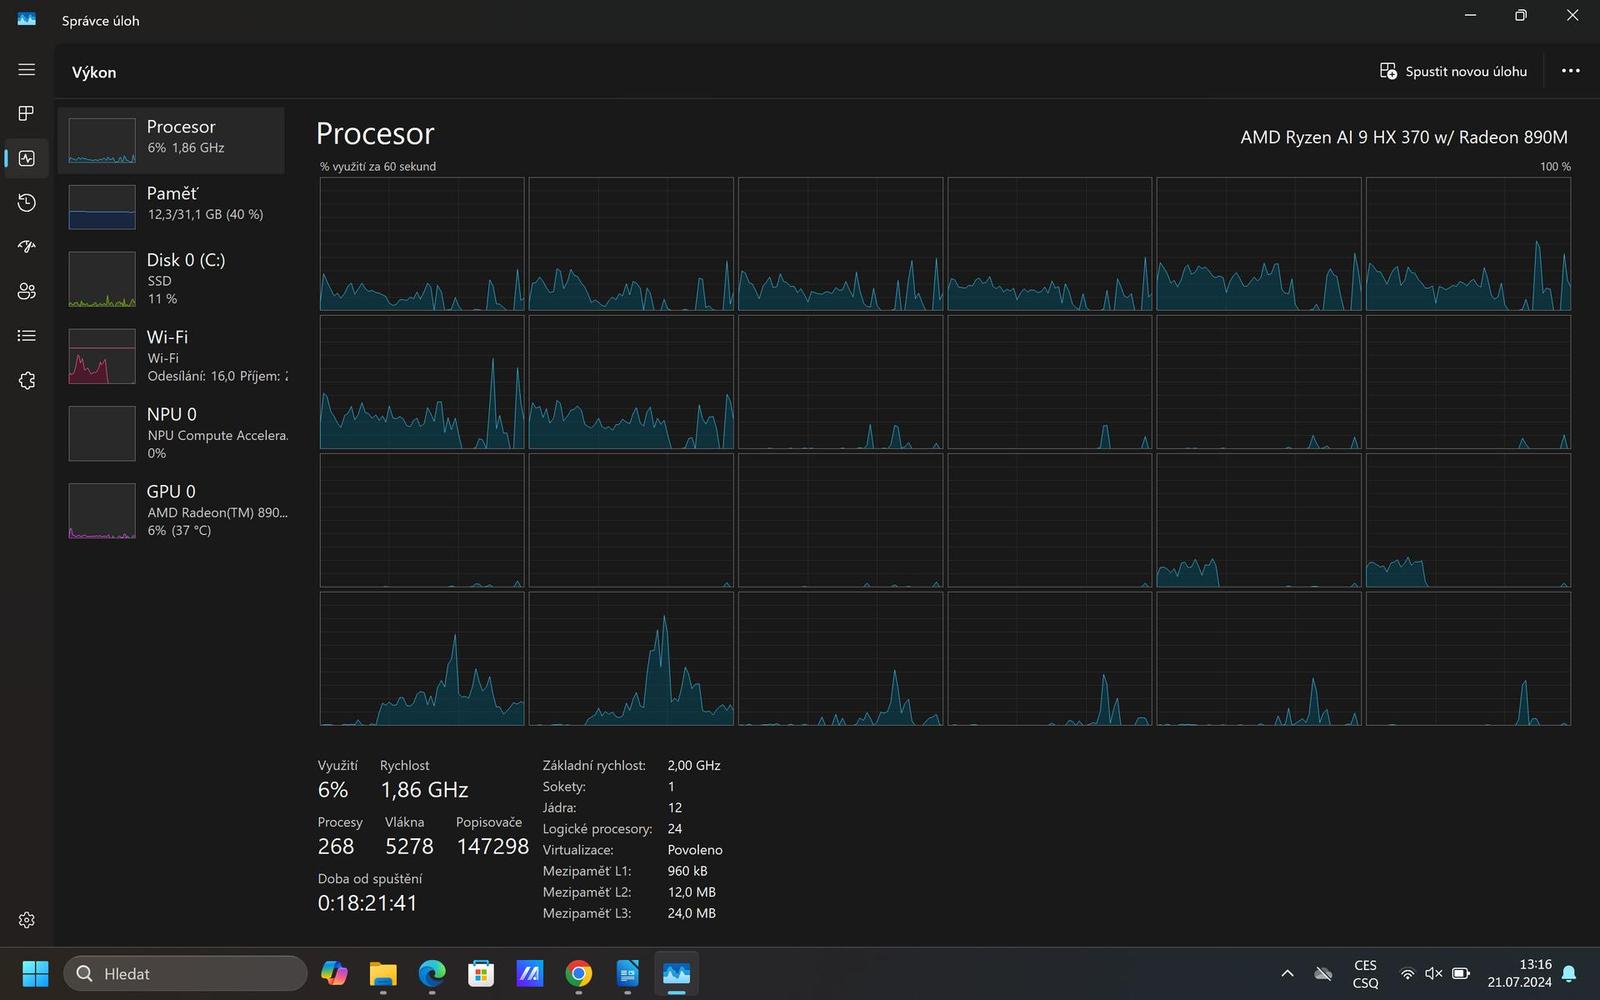1600x1000 pixels.
Task: Click the Task Manager taskbar icon
Action: (x=677, y=973)
